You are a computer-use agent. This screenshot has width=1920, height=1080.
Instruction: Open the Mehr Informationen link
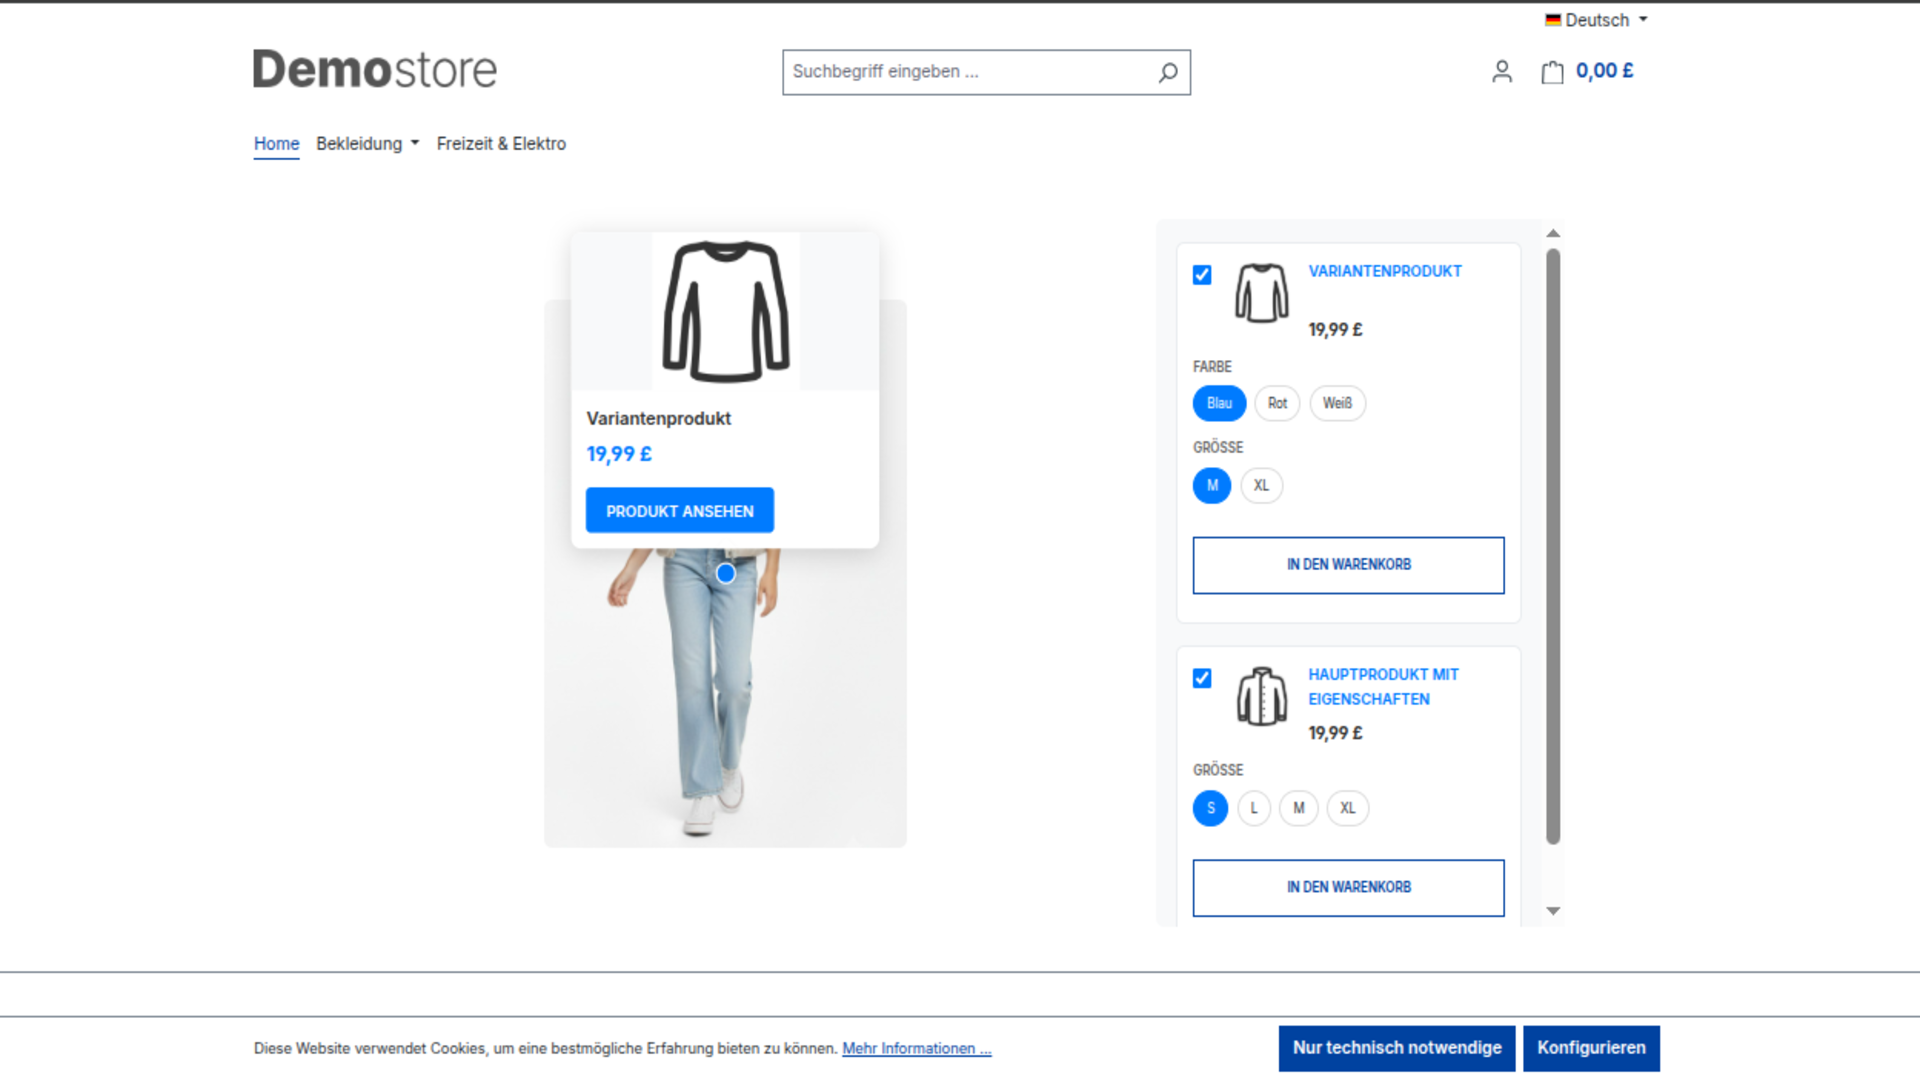(916, 1048)
